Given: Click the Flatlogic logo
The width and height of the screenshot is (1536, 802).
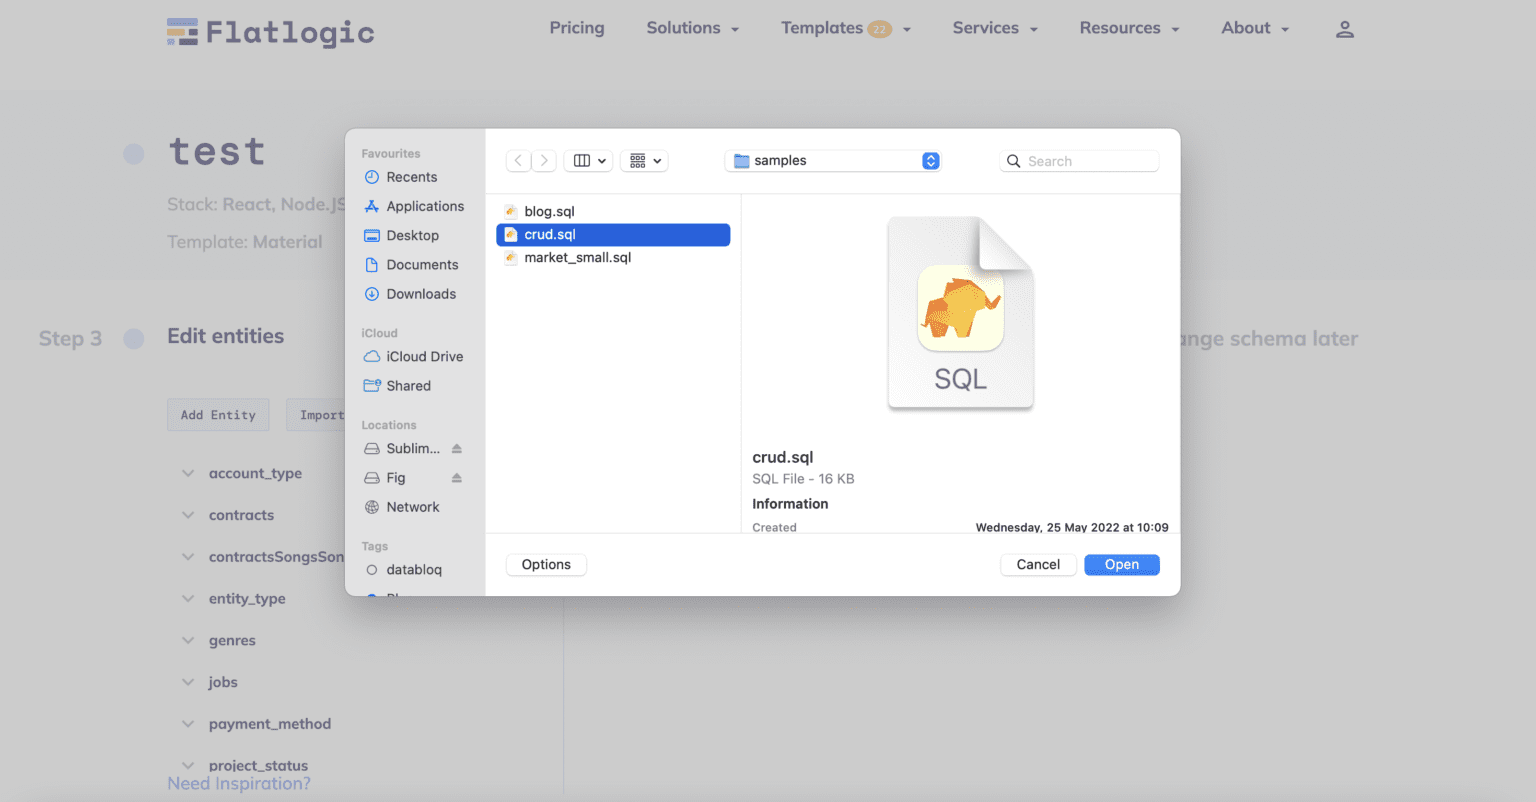Looking at the screenshot, I should coord(270,33).
